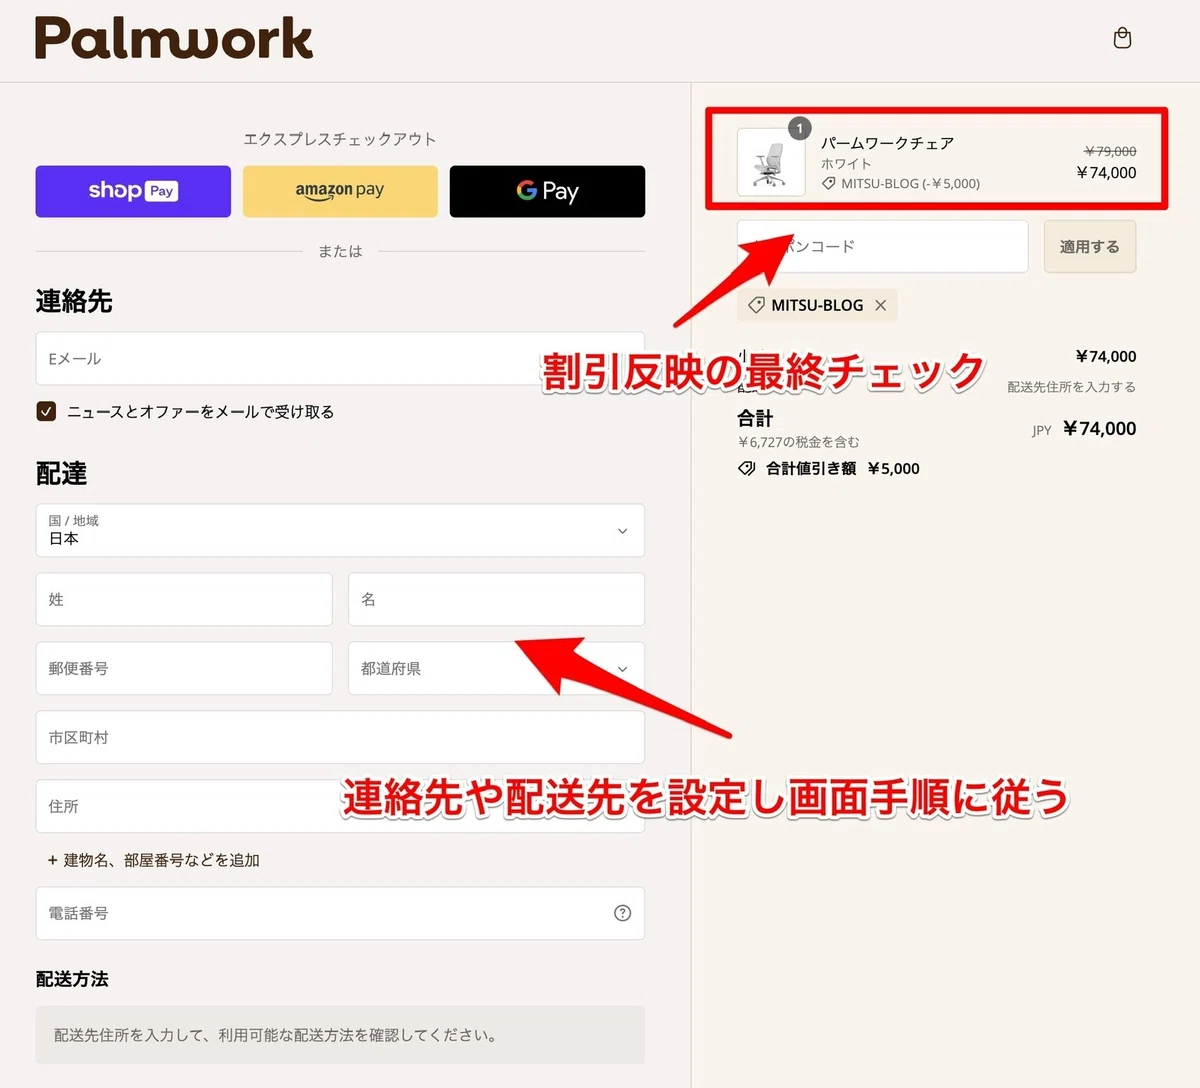Click the パームワークチェア product thumbnail
Image resolution: width=1200 pixels, height=1088 pixels.
[x=771, y=162]
